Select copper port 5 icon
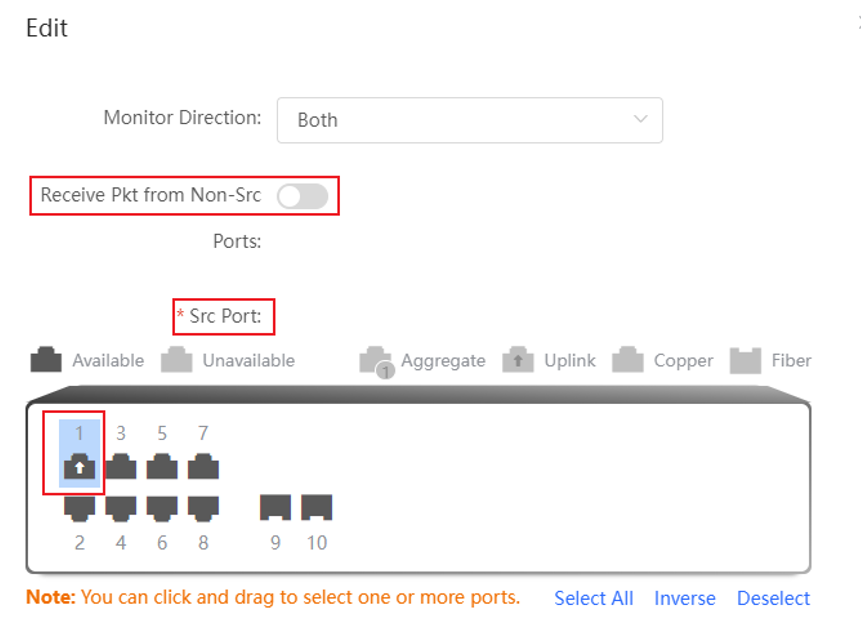The height and width of the screenshot is (621, 861). pos(162,466)
